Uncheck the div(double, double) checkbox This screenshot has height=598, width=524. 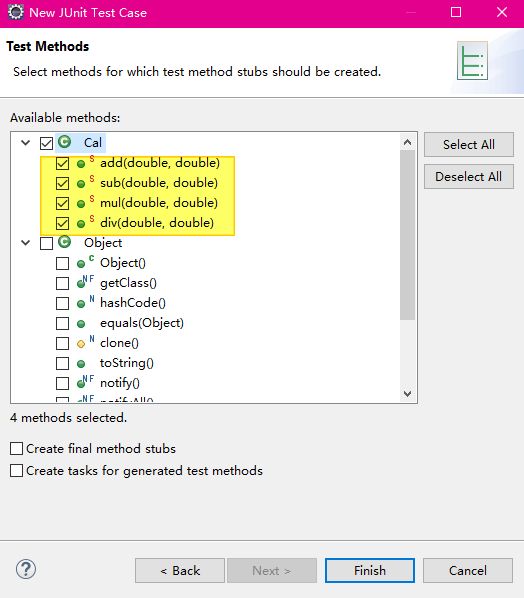click(x=62, y=223)
